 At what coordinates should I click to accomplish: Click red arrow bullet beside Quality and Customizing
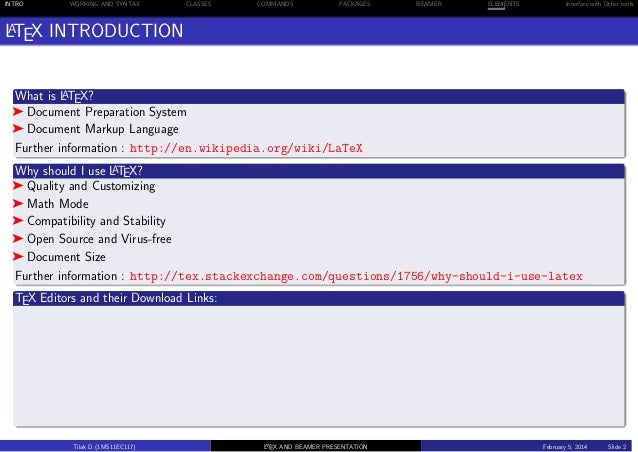click(18, 186)
